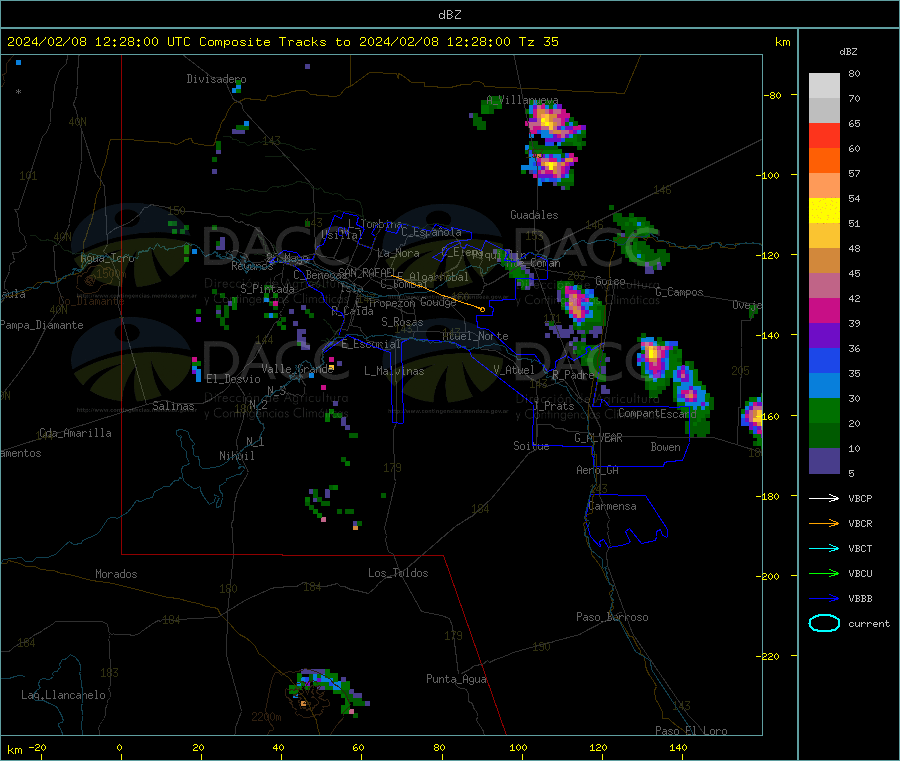This screenshot has height=761, width=900.
Task: Click the -80 km vertical axis label
Action: coord(772,95)
